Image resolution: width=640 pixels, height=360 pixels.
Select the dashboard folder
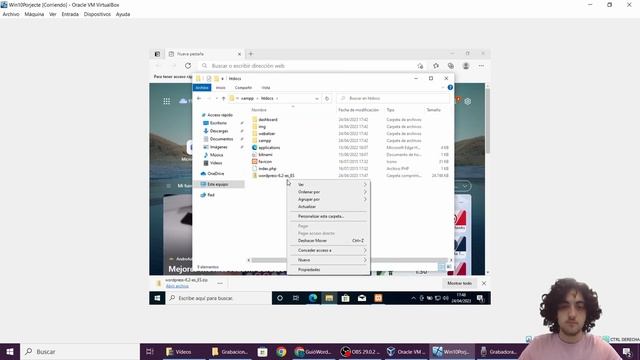tap(268, 120)
